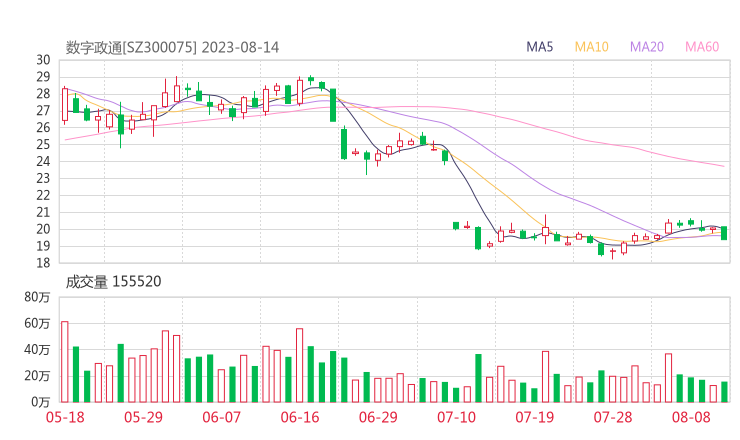Screen dimensions: 740x440
Task: Click the 80万 volume axis label
Action: 37,297
